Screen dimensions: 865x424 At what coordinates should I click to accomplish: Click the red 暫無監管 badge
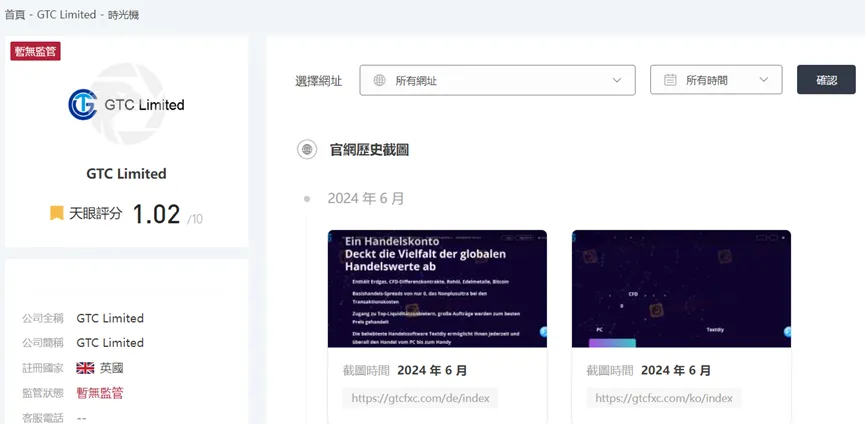(35, 52)
